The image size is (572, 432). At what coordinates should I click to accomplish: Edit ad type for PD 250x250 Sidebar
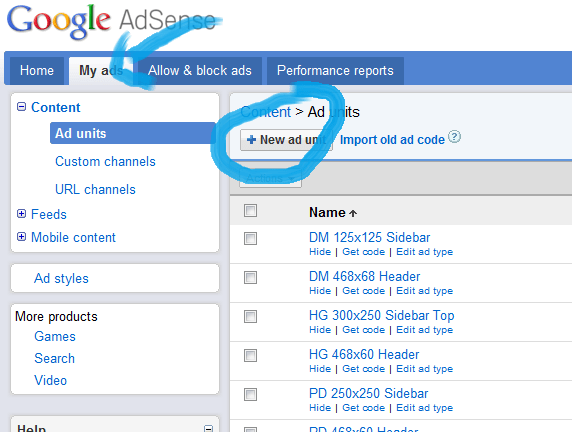point(425,408)
